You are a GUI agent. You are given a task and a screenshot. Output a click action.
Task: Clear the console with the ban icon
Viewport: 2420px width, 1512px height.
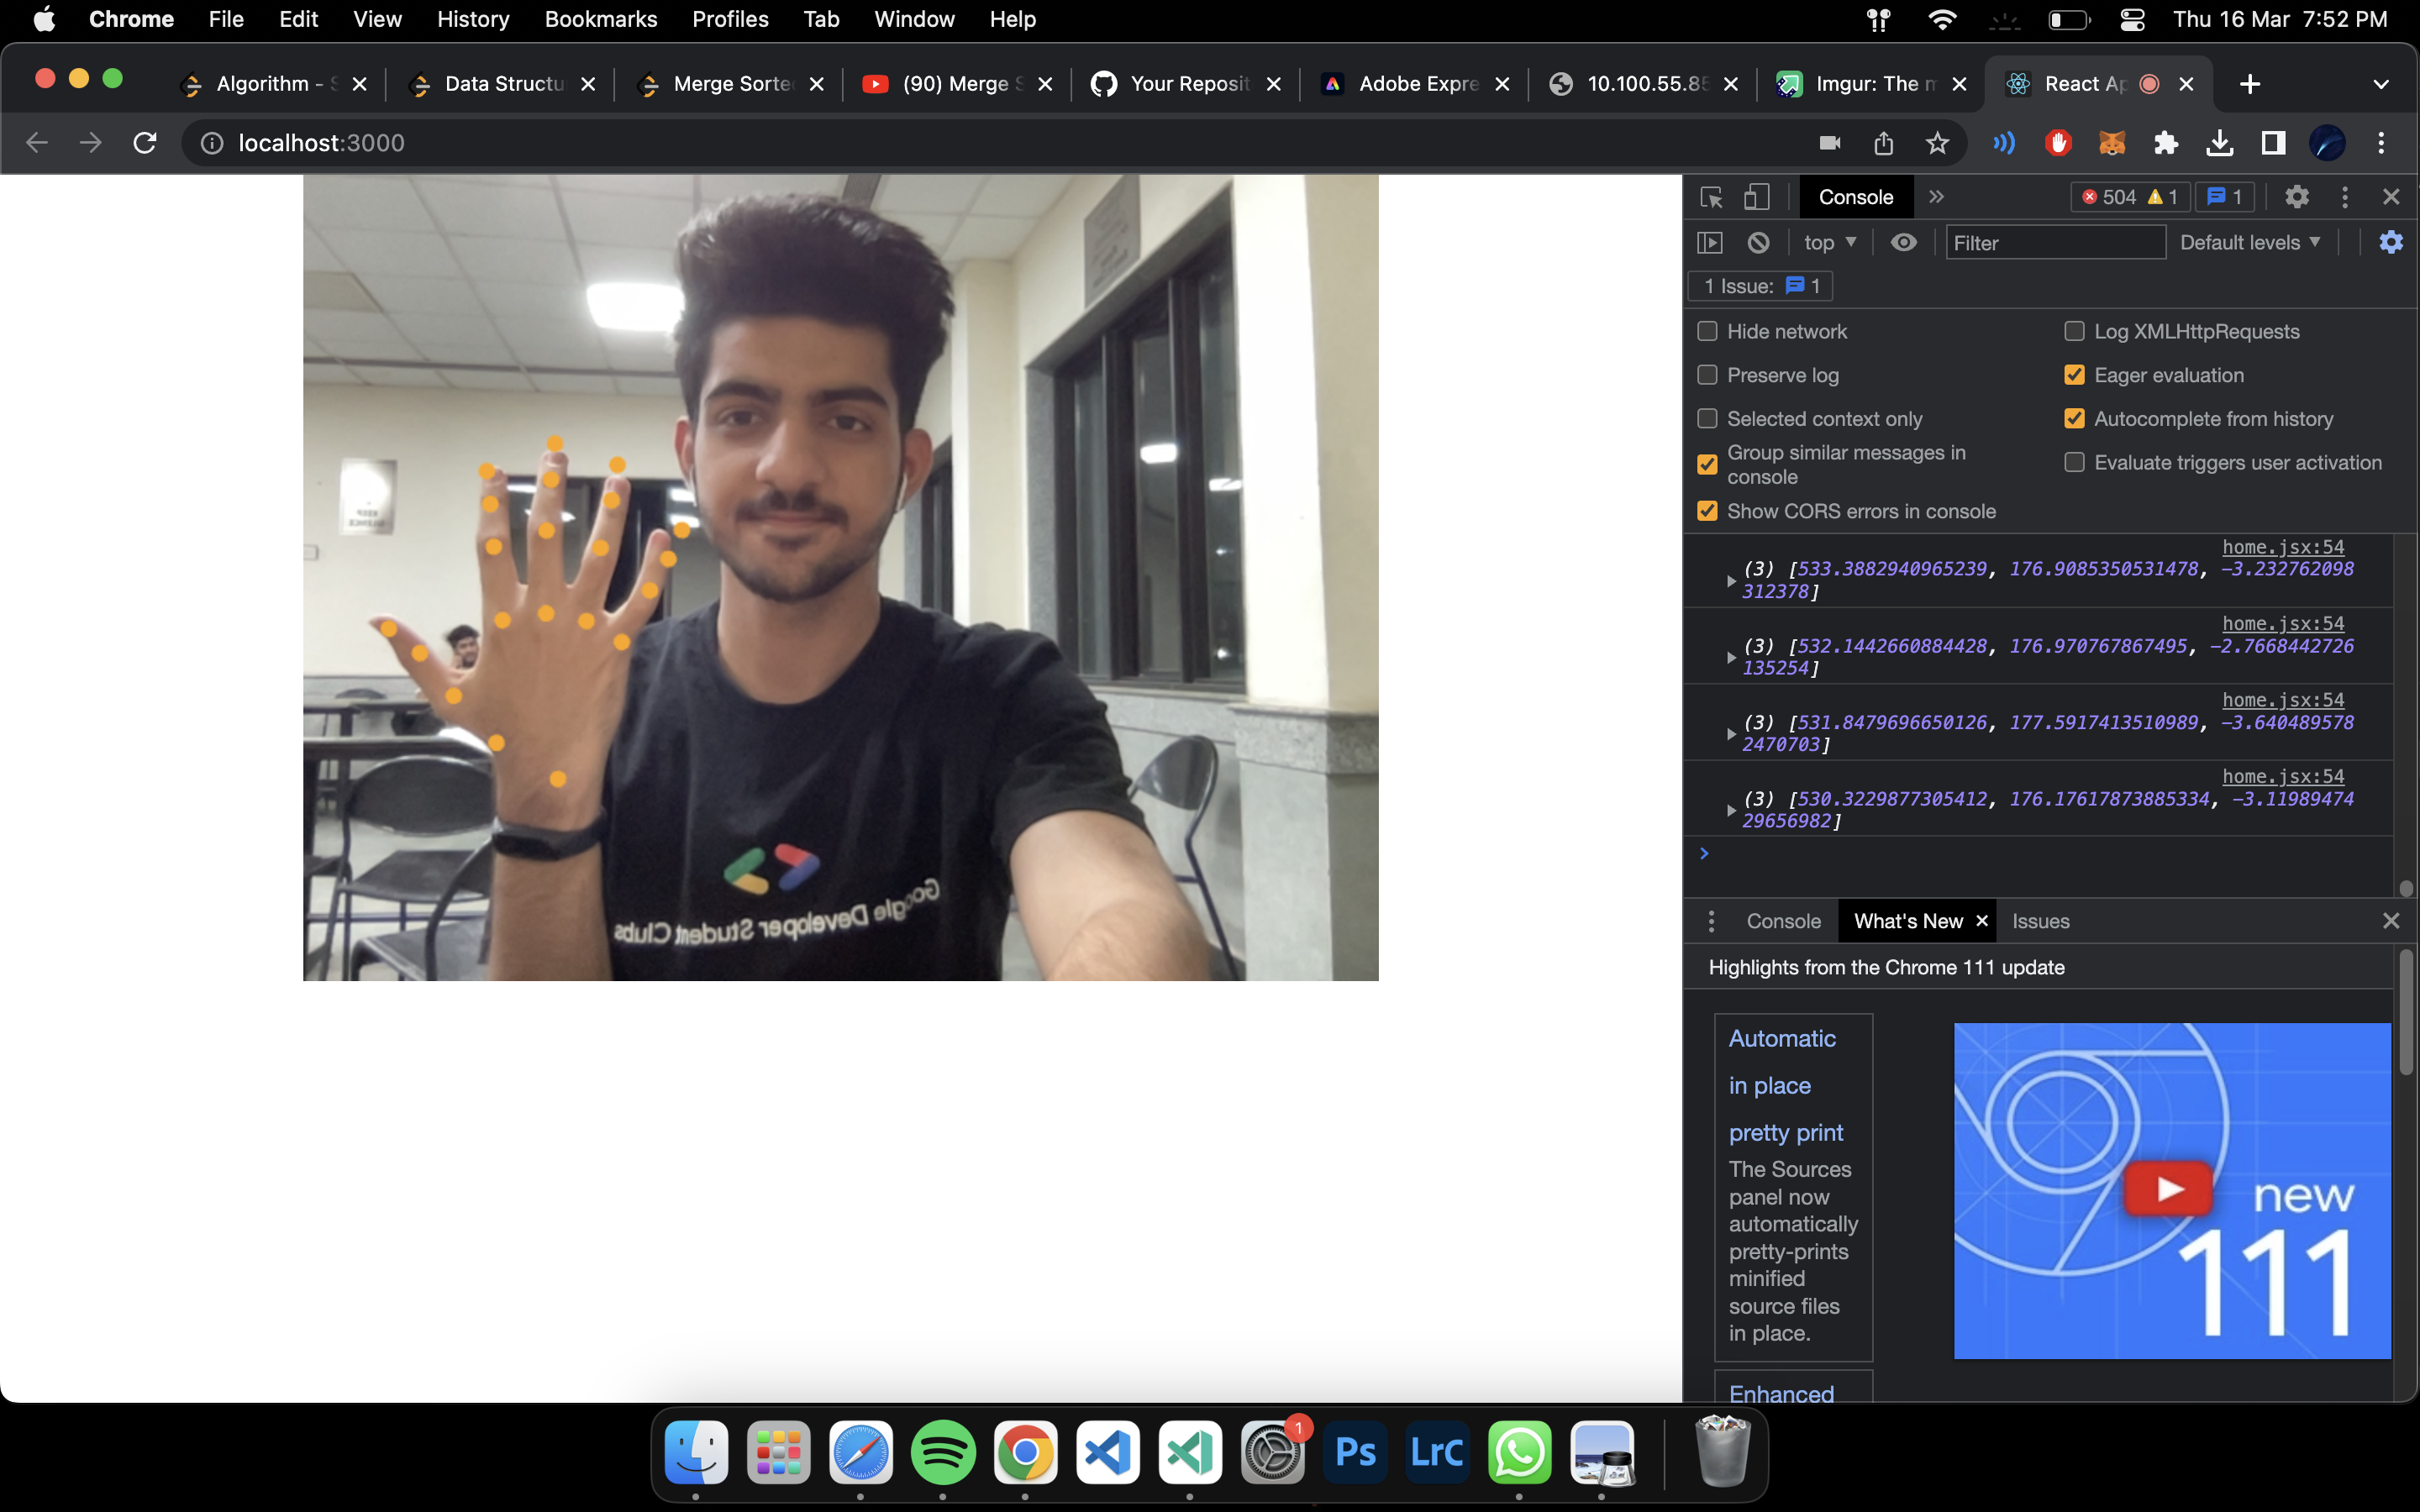tap(1758, 243)
